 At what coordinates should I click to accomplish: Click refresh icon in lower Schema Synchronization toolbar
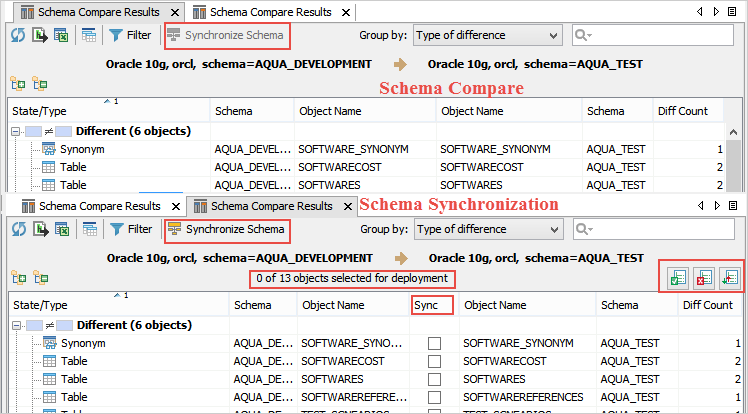click(16, 230)
